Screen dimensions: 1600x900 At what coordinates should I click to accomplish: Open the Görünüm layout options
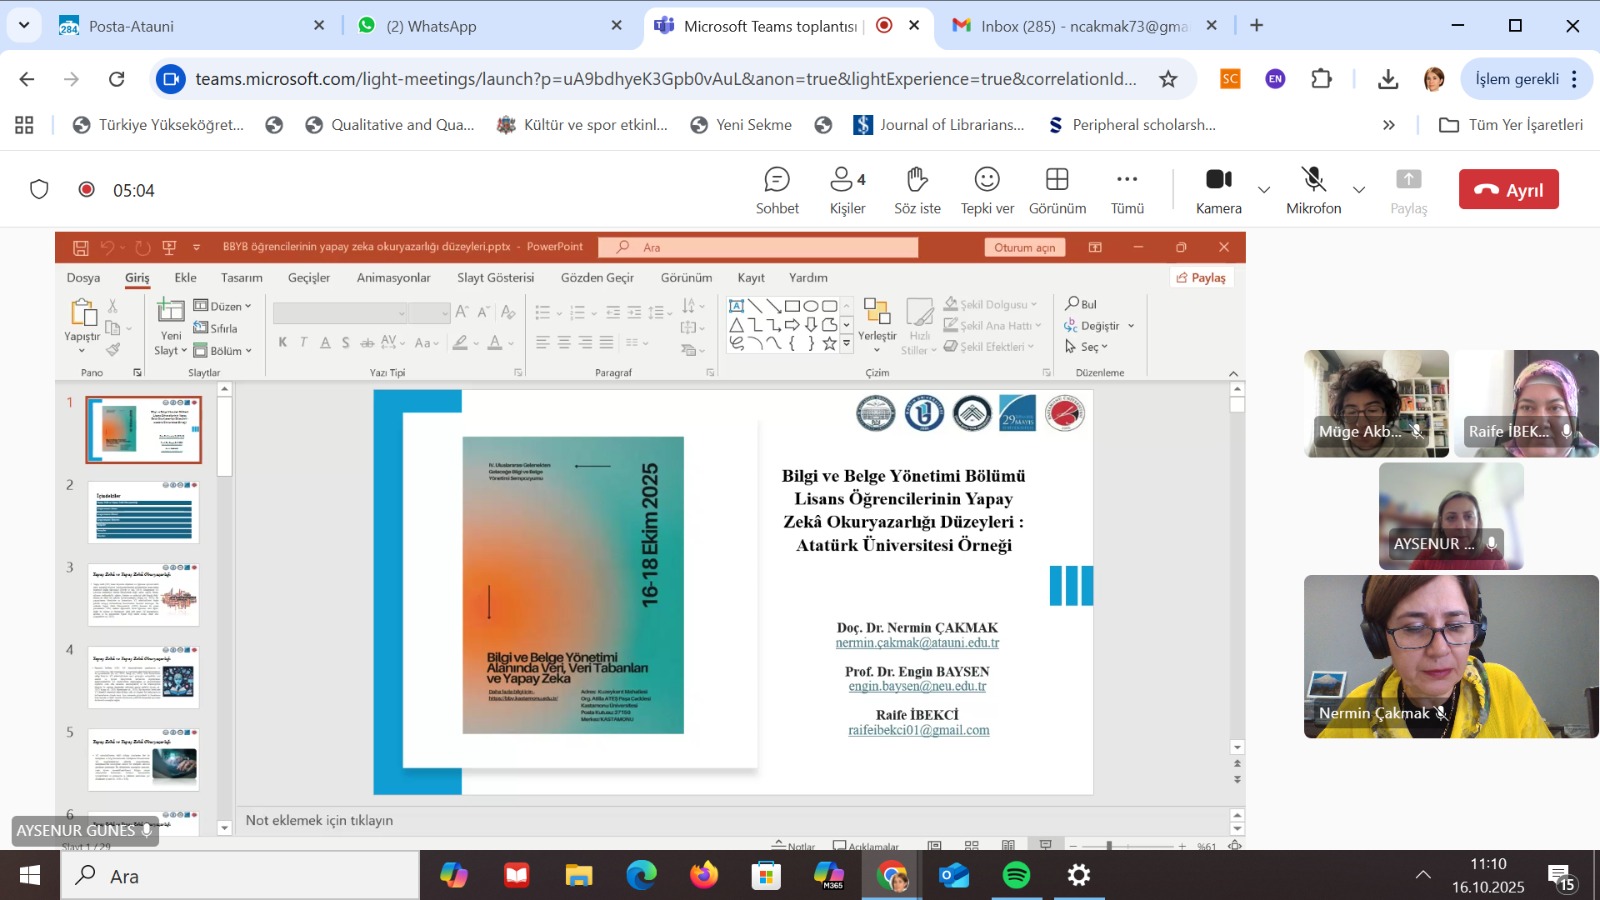(1057, 190)
